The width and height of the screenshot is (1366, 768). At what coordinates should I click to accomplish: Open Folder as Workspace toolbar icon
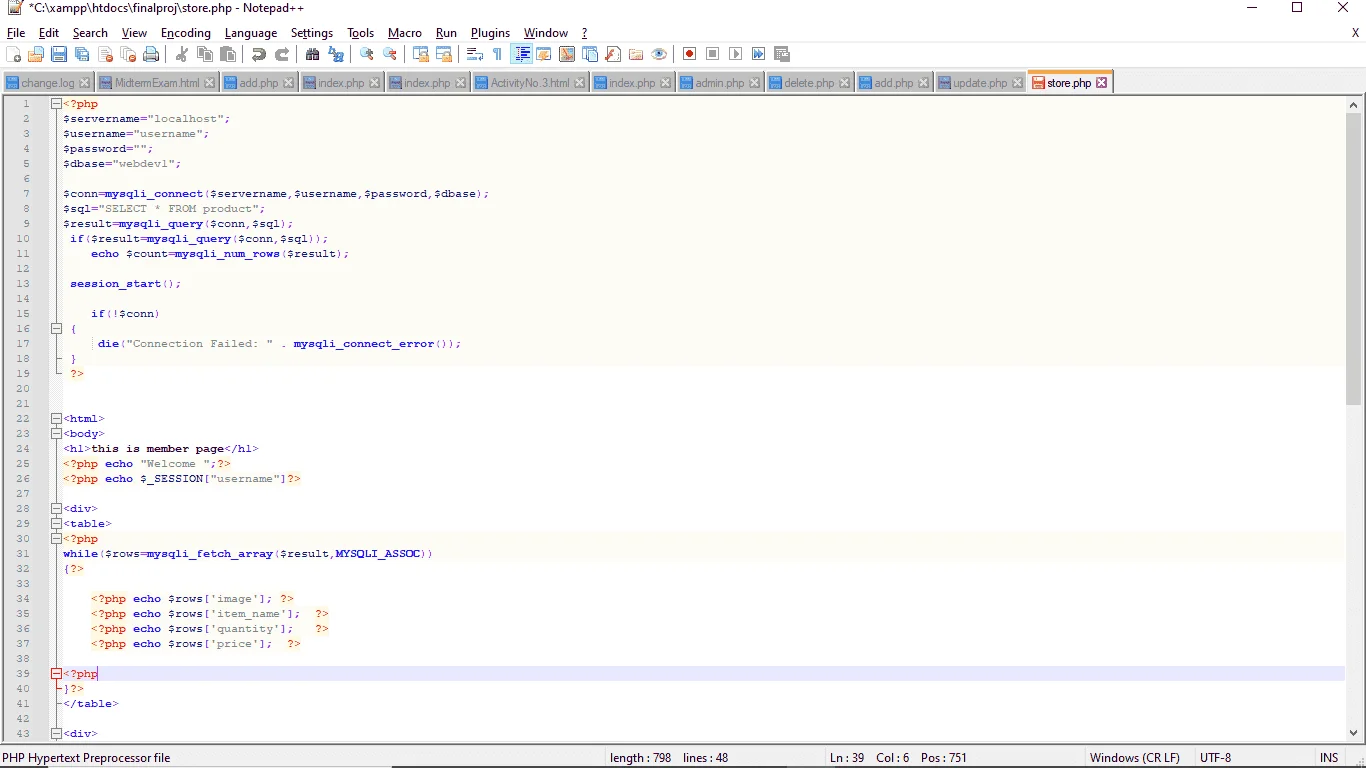coord(636,54)
